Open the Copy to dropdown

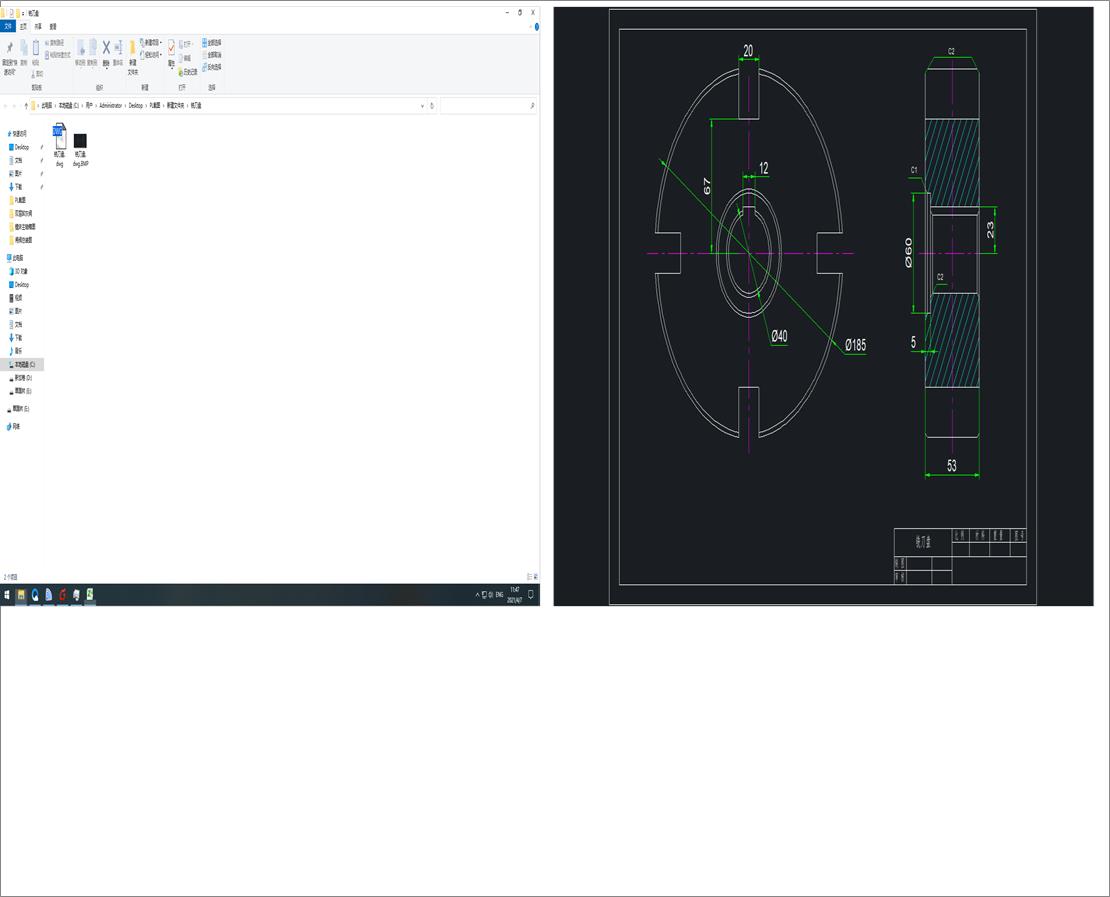tap(92, 53)
